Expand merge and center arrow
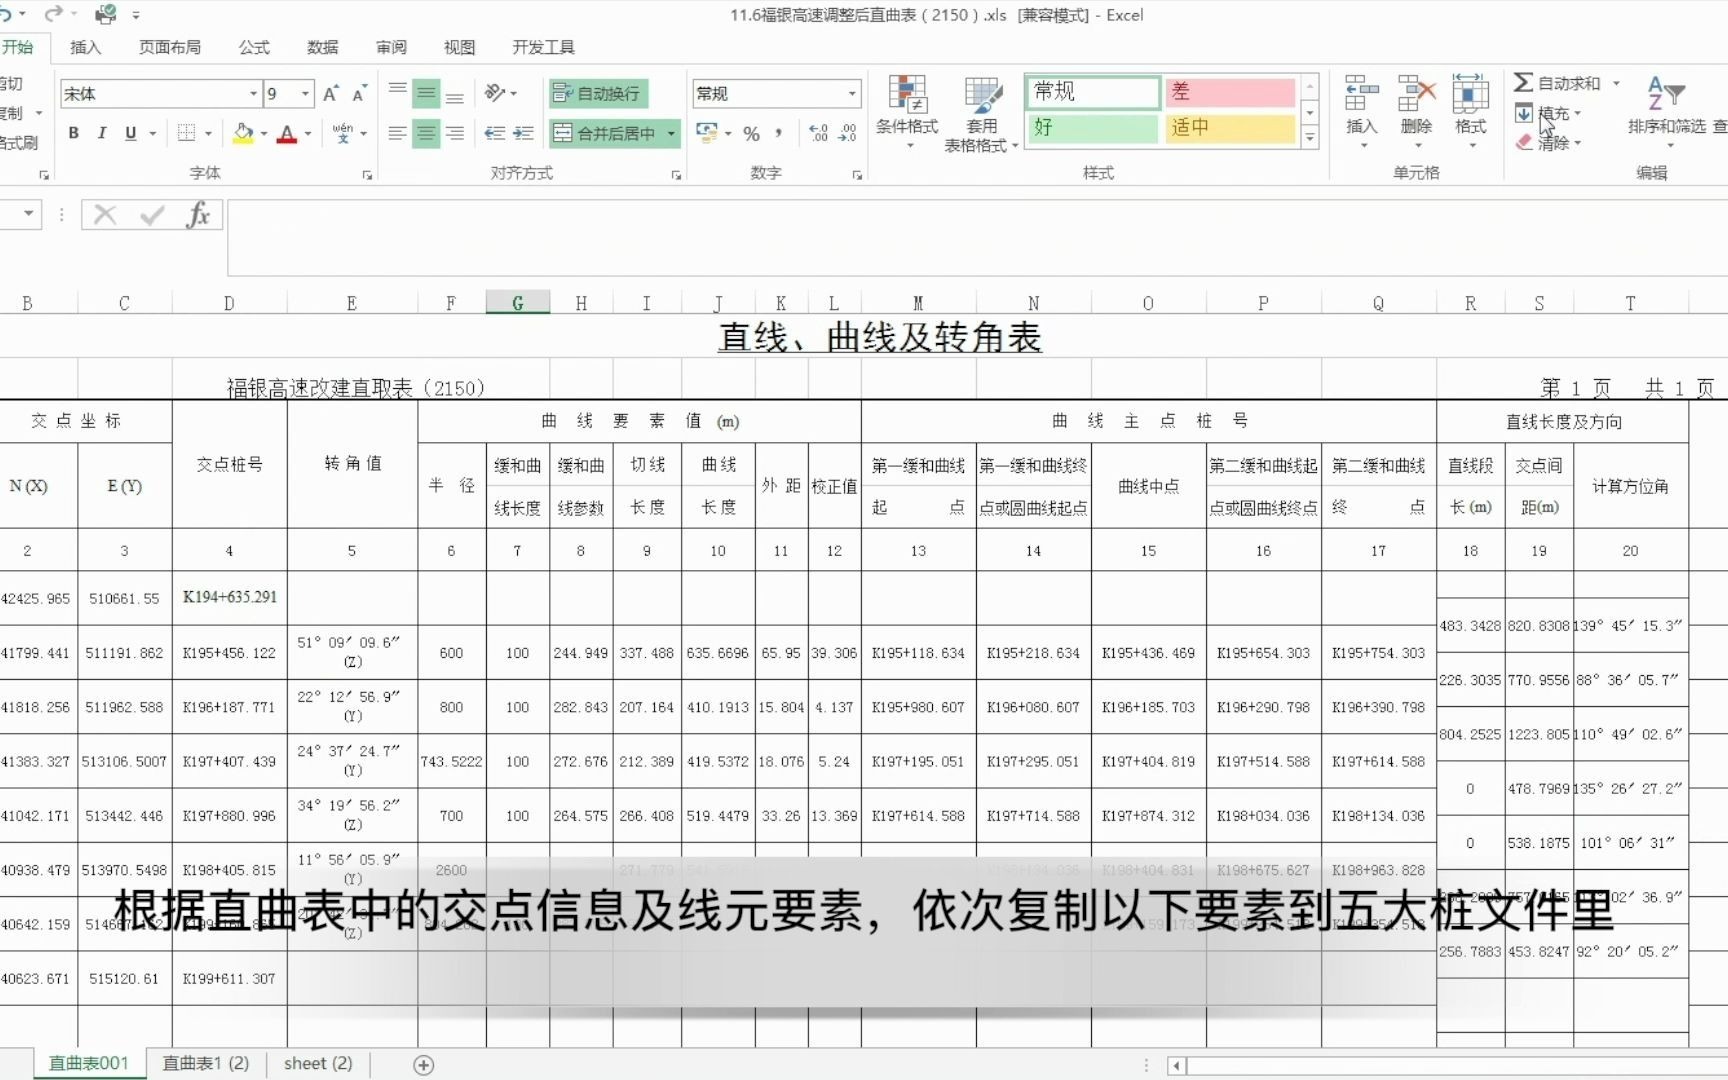 [671, 133]
